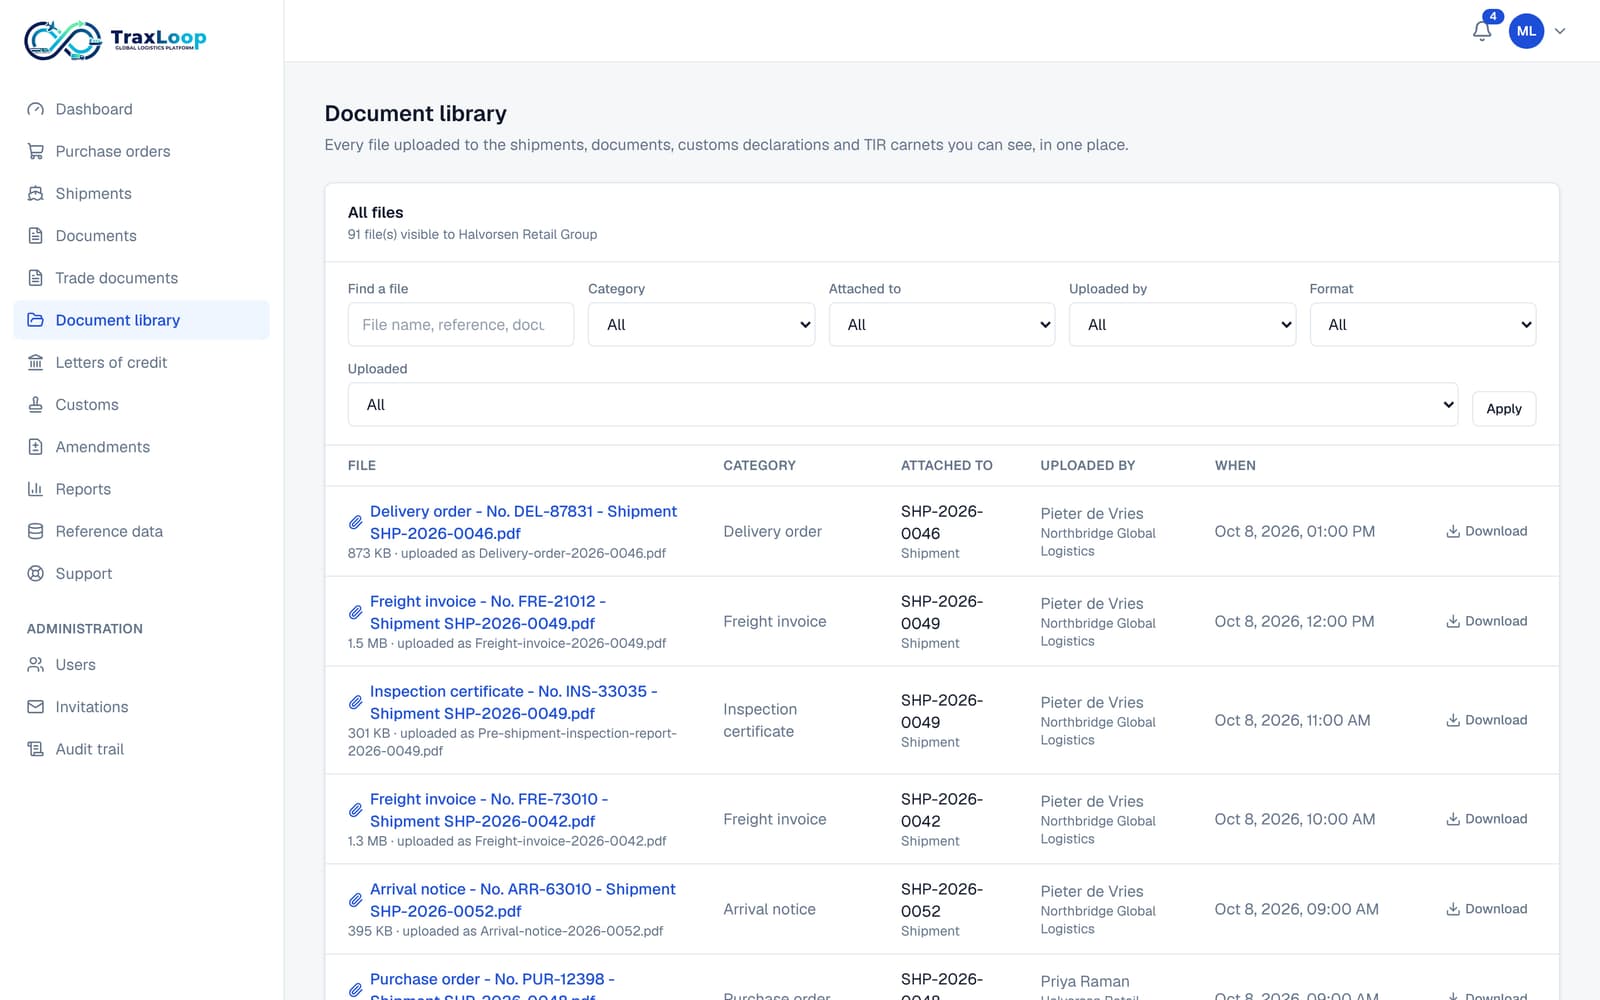Download the Freight invoice FRE-21012 file
The height and width of the screenshot is (1000, 1600).
1486,621
